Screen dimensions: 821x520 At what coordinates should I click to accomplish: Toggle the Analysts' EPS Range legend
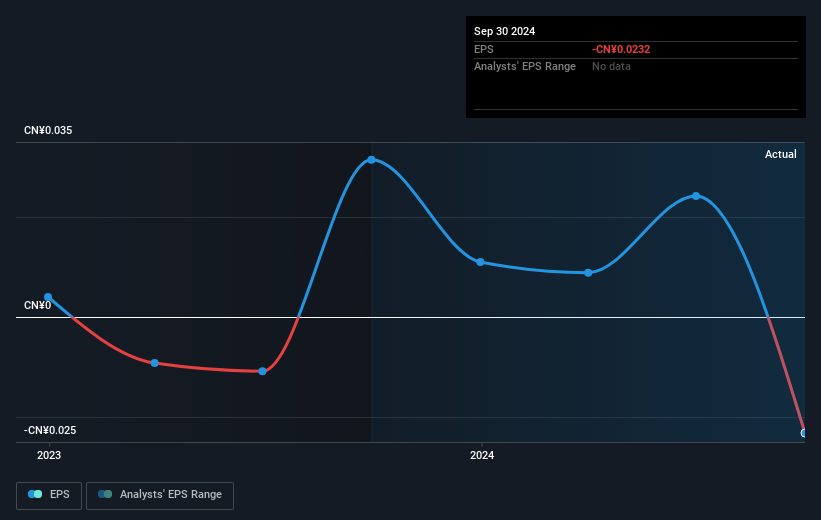160,495
